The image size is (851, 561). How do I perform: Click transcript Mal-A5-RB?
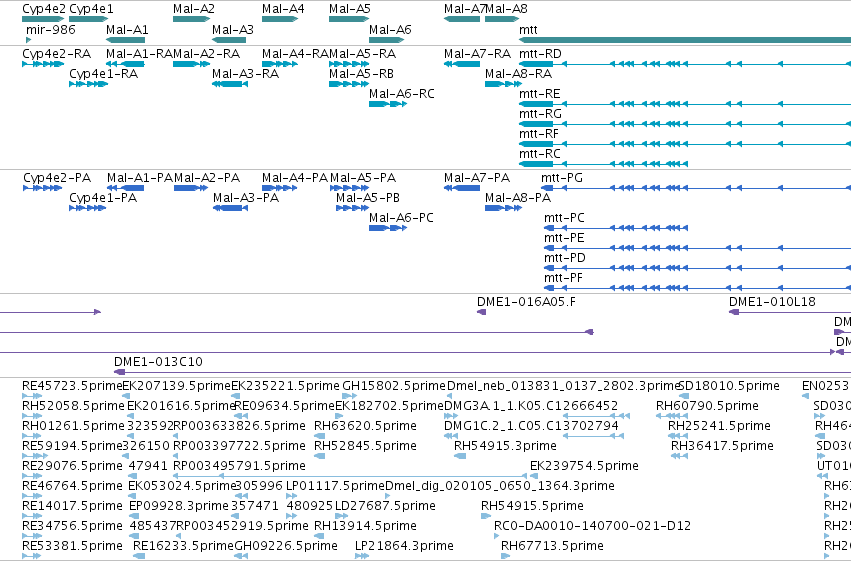click(x=349, y=84)
